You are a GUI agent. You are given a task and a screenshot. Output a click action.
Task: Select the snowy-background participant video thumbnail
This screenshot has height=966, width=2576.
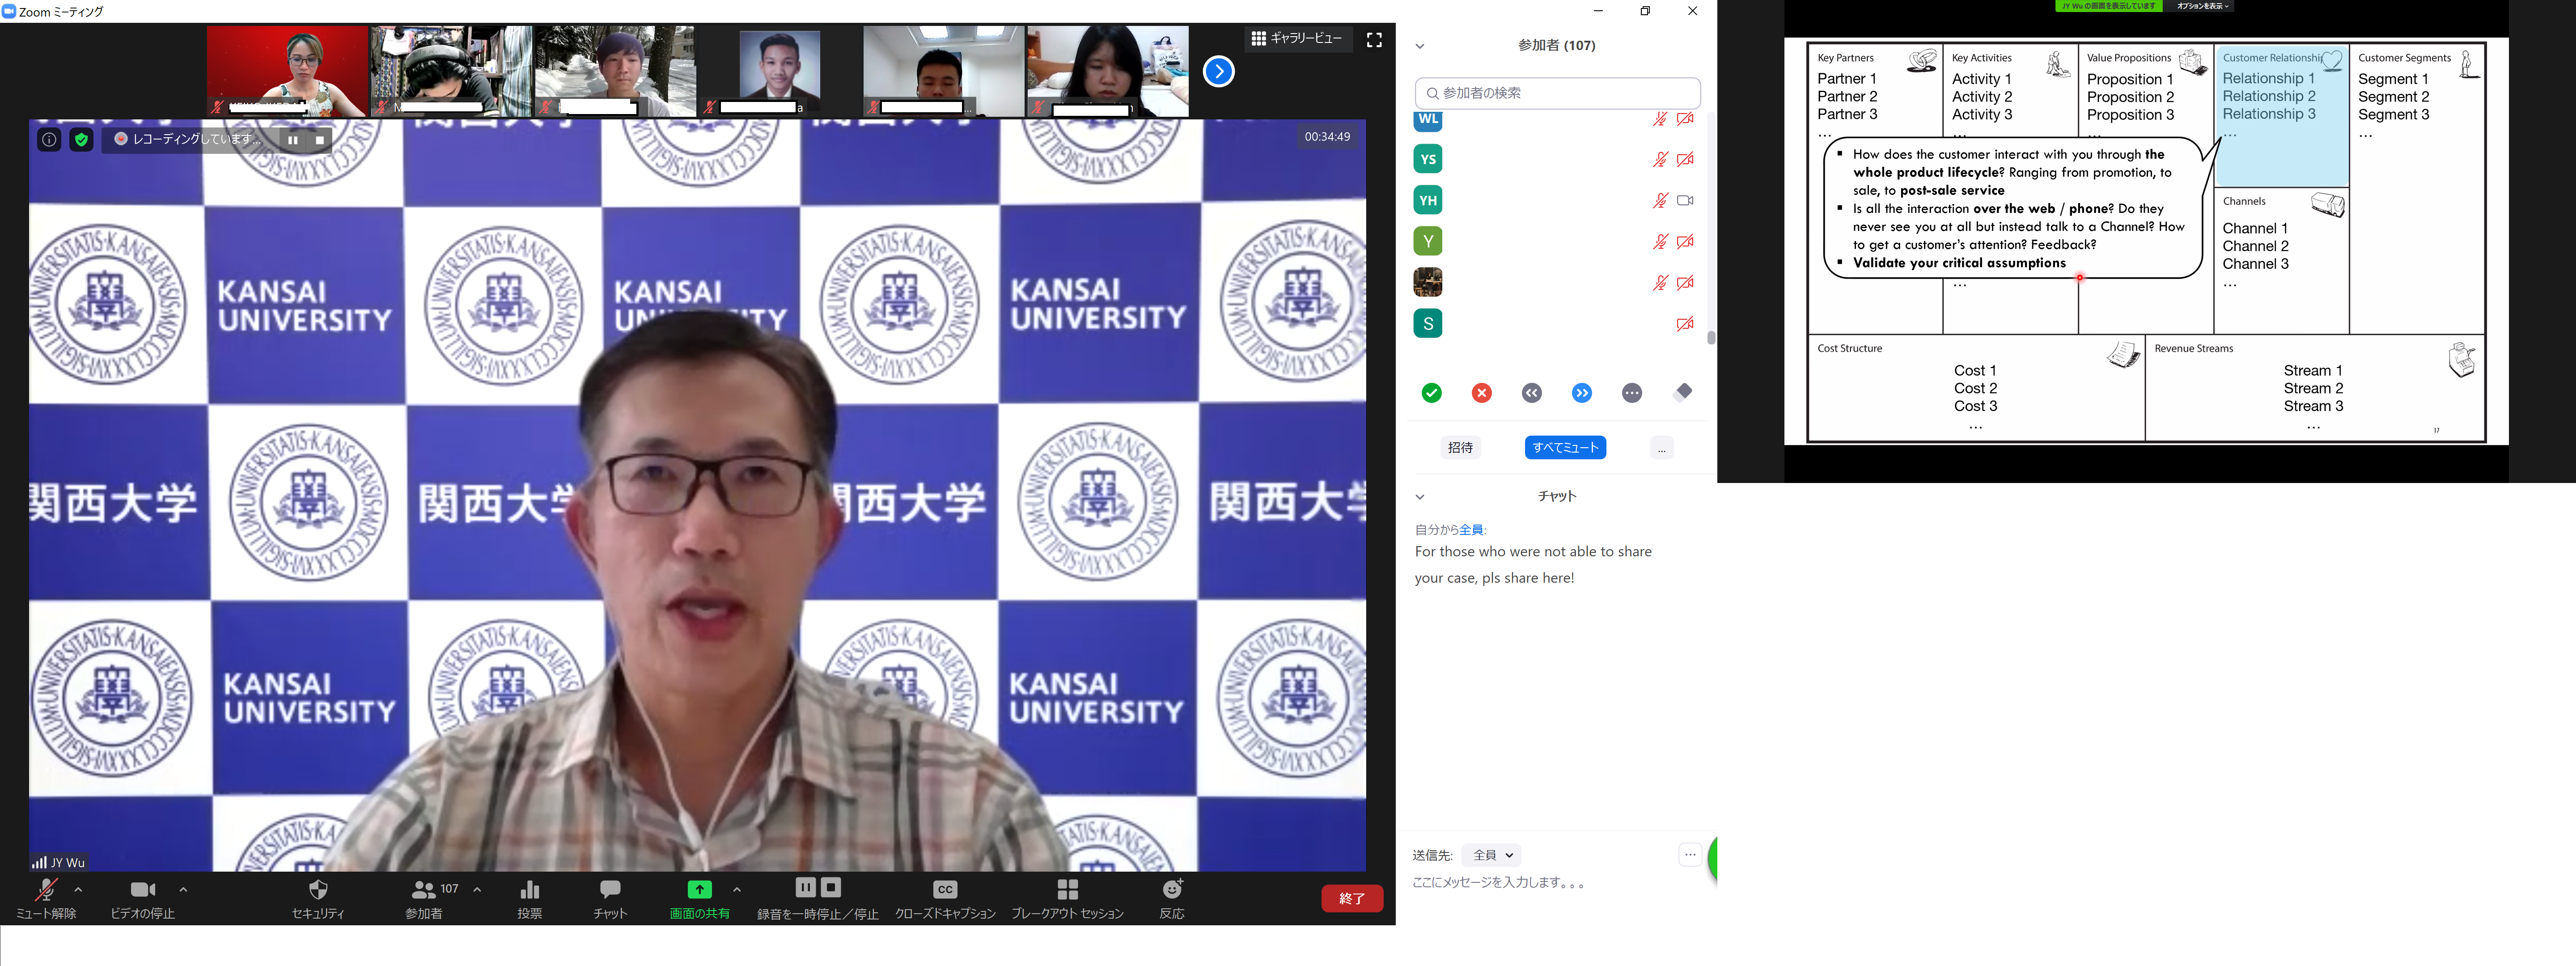615,71
